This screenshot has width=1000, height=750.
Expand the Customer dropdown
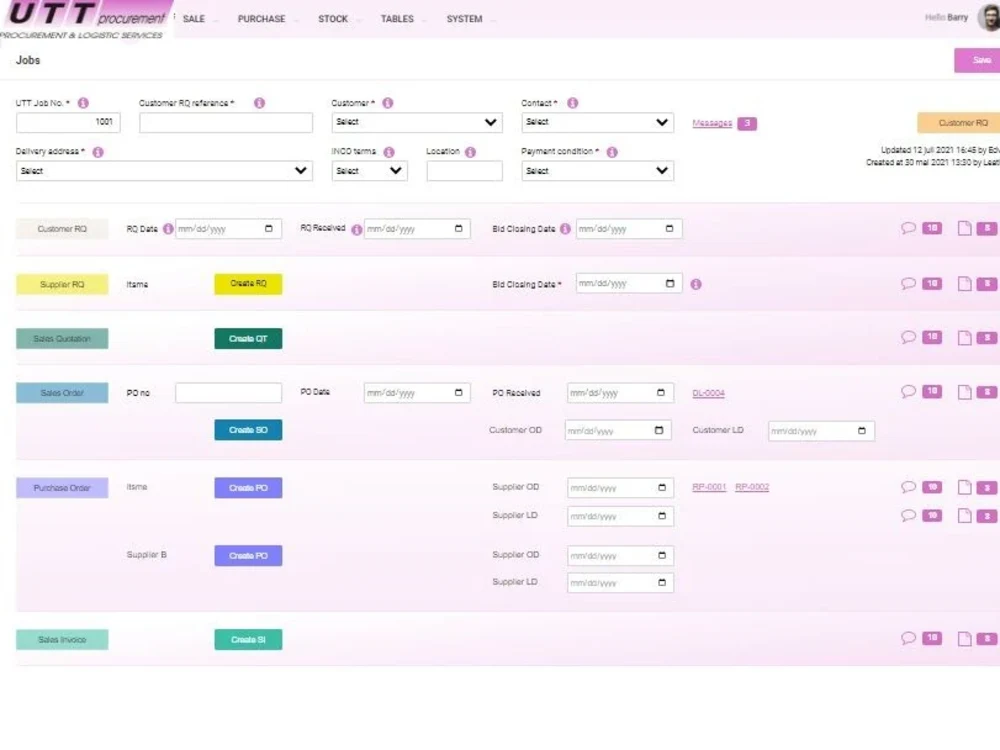pyautogui.click(x=416, y=122)
